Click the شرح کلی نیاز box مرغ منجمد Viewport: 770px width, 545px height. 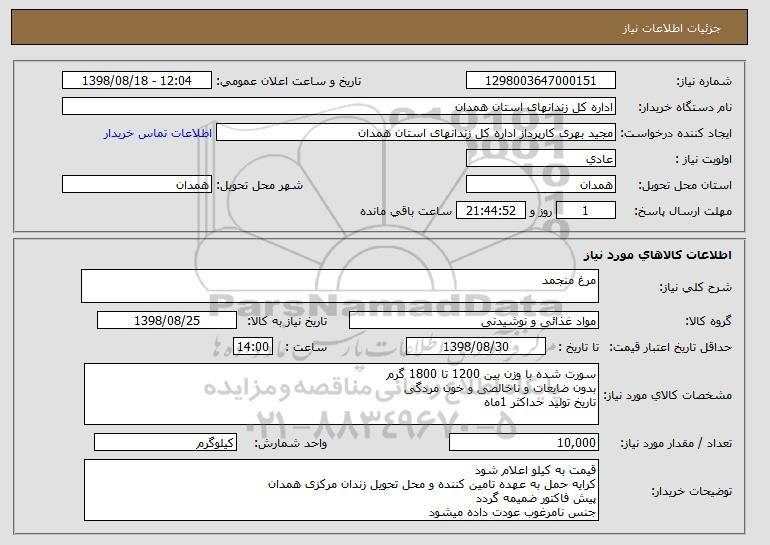point(340,286)
